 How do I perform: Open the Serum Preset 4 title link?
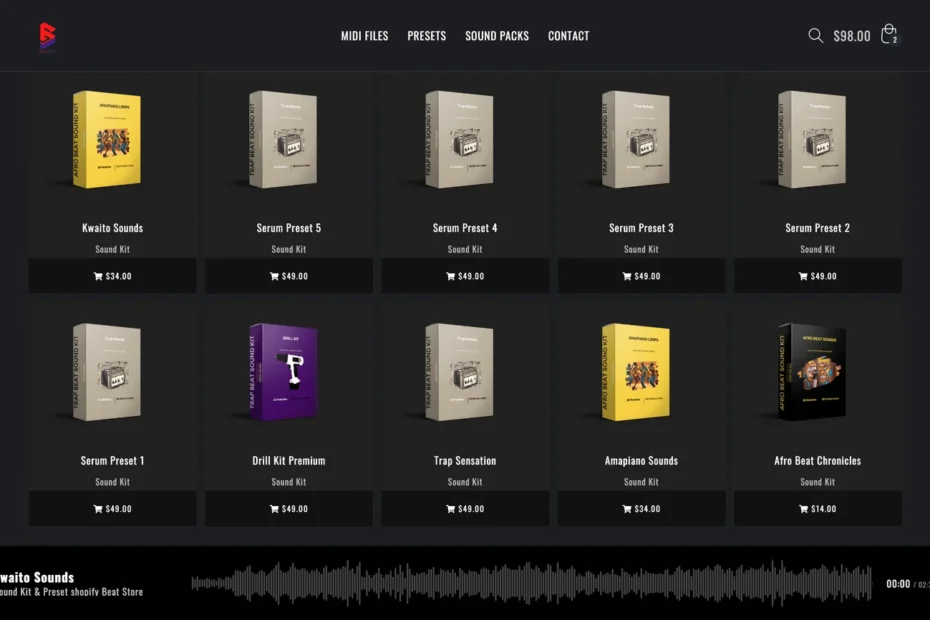click(x=464, y=228)
